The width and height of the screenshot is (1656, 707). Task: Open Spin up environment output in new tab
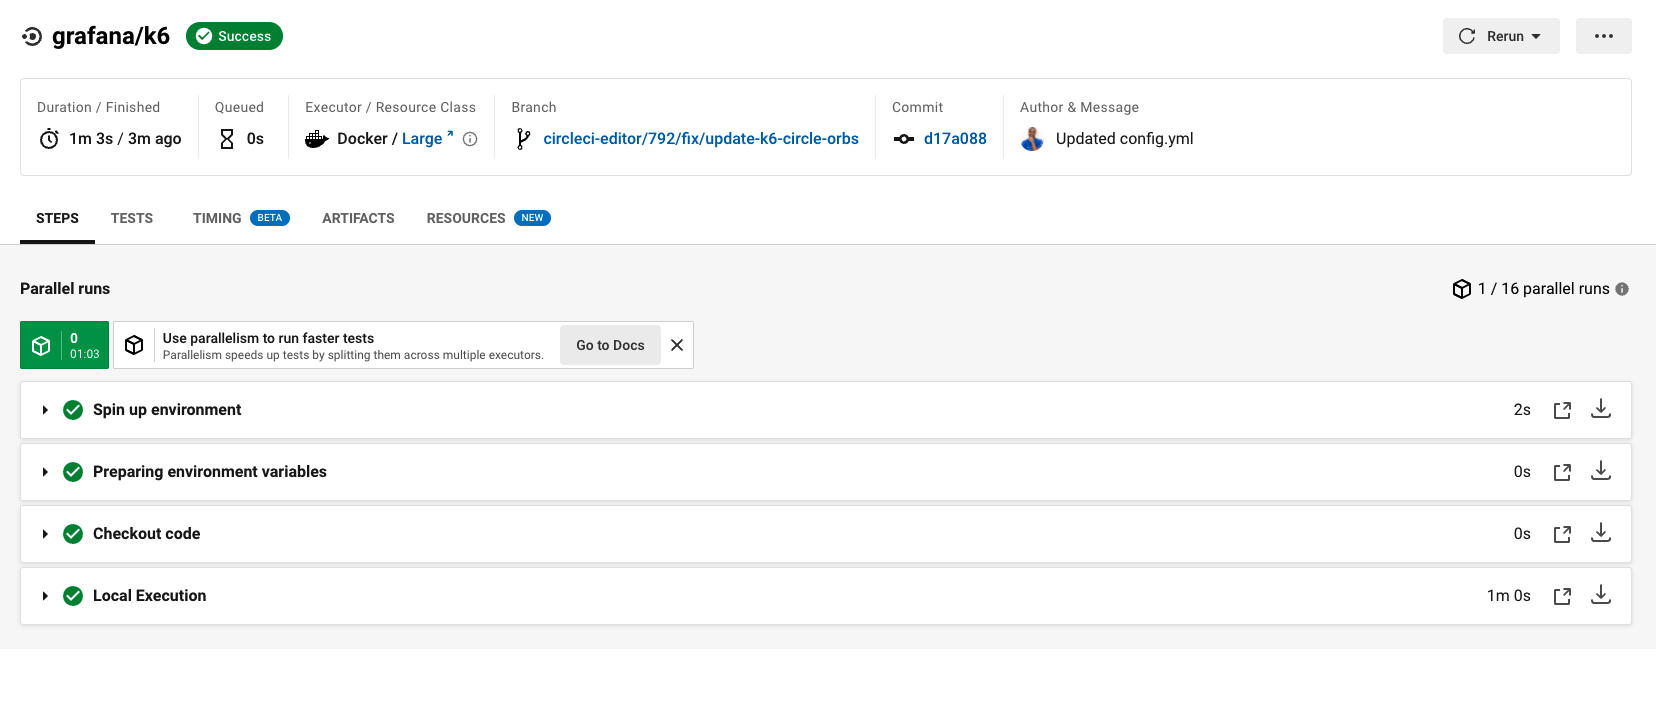click(1562, 410)
